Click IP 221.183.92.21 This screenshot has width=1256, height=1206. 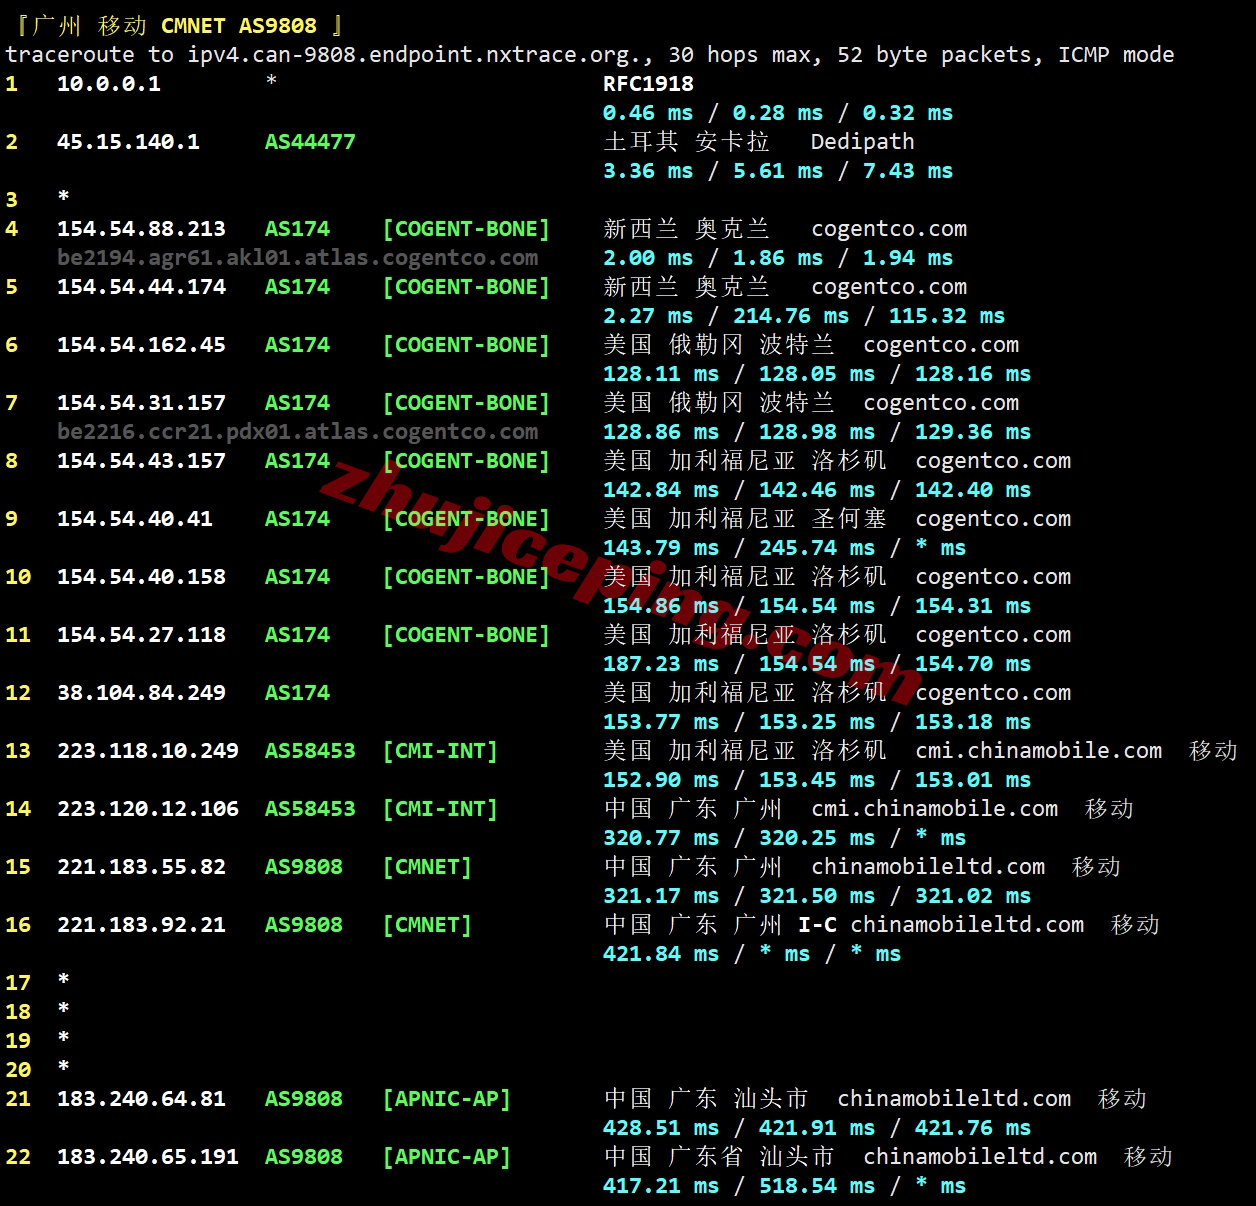click(141, 925)
